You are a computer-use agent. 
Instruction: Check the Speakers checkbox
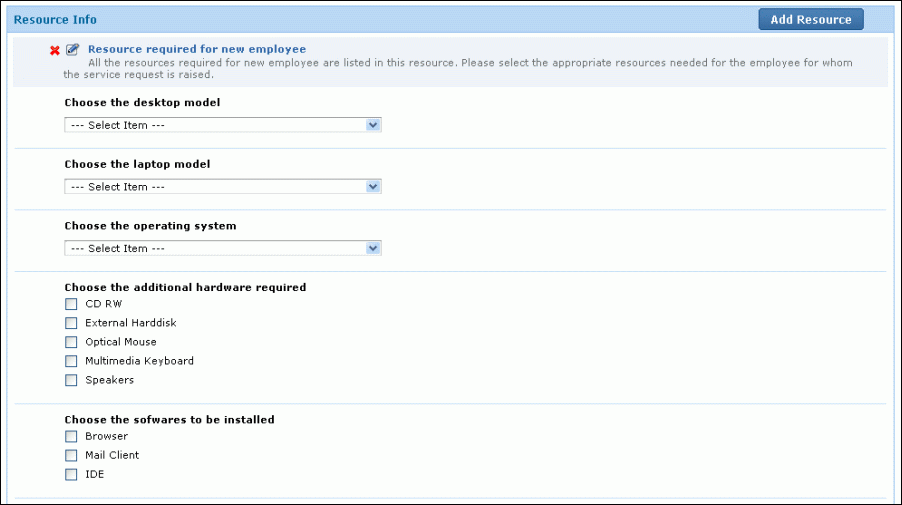tap(71, 380)
